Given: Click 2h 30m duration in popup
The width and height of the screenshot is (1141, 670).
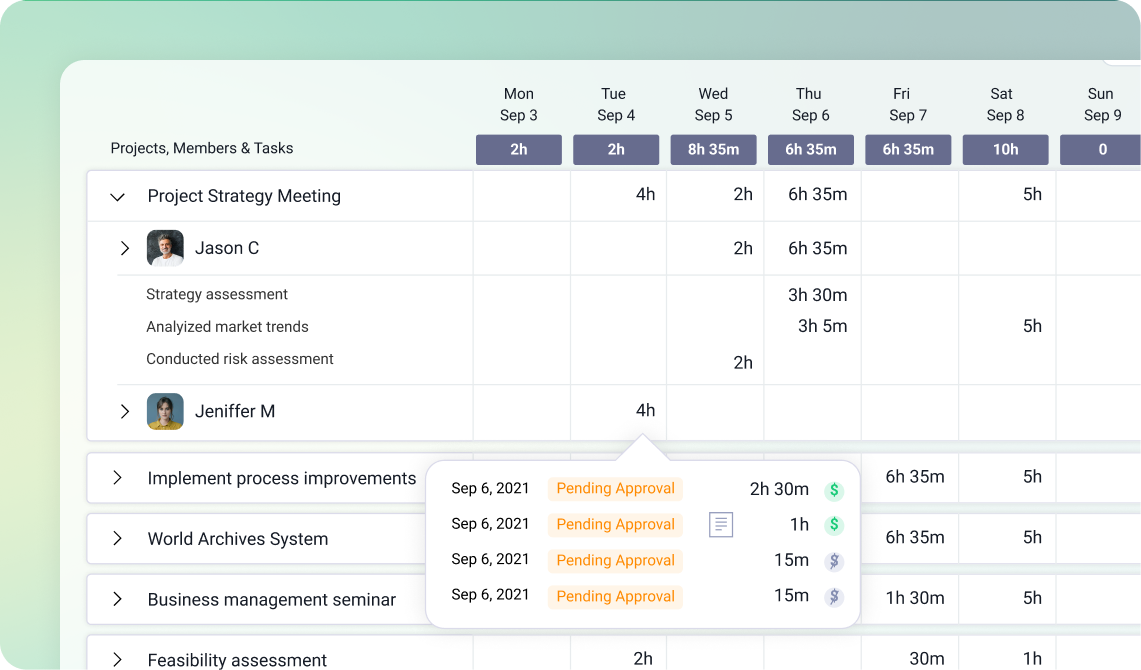Looking at the screenshot, I should 779,489.
